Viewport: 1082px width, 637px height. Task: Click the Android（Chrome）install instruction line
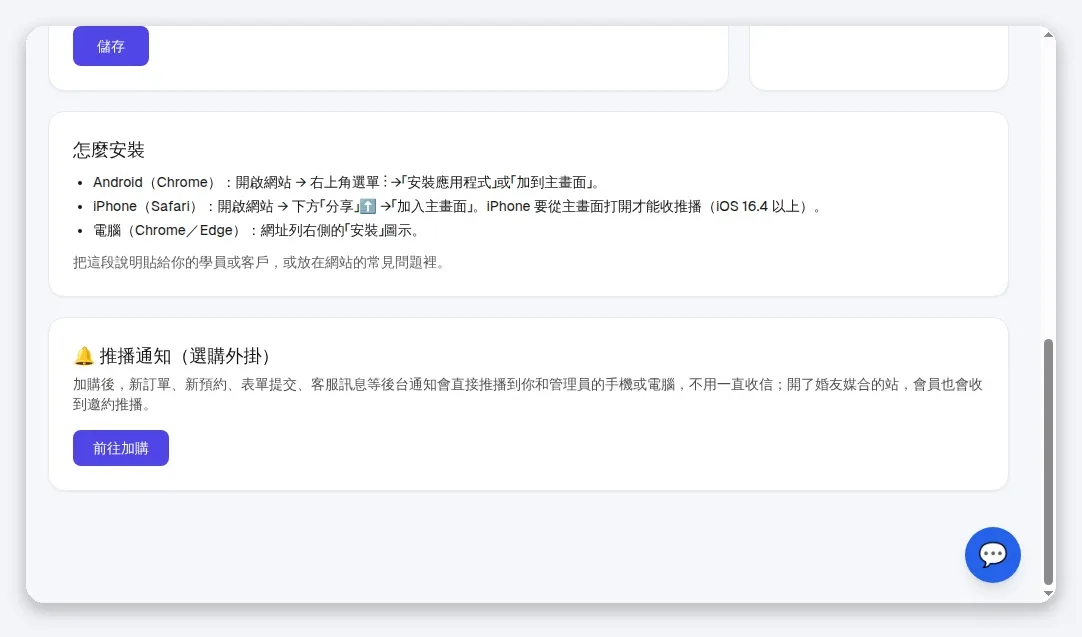click(347, 182)
